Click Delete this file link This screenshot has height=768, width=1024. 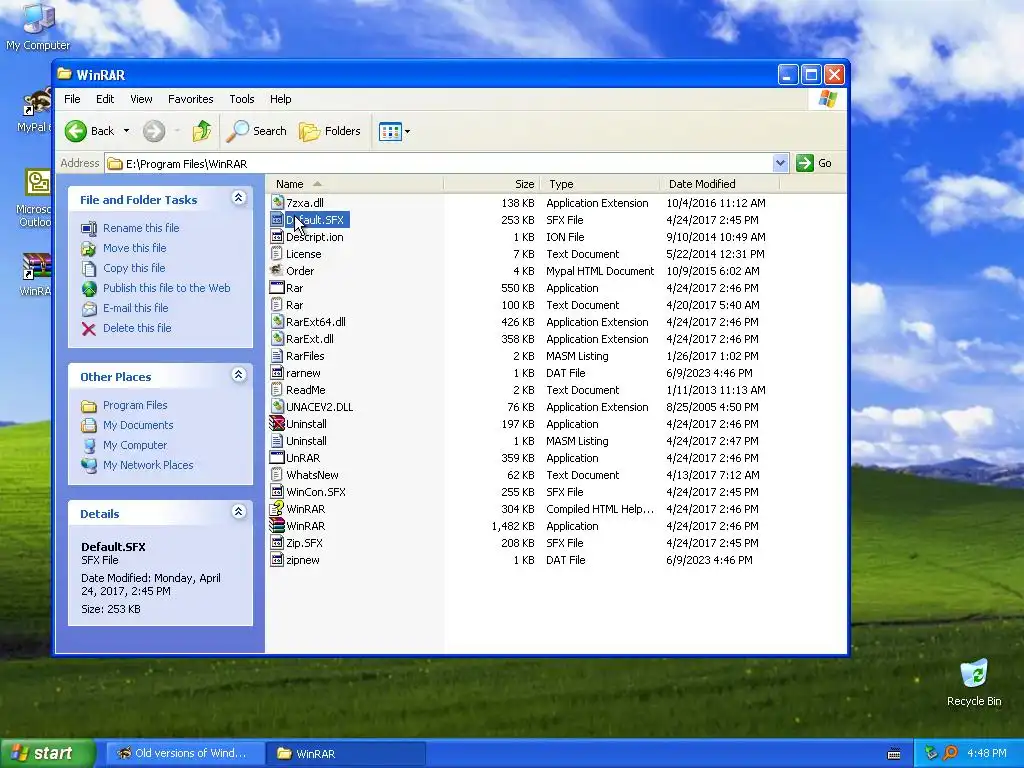(137, 328)
